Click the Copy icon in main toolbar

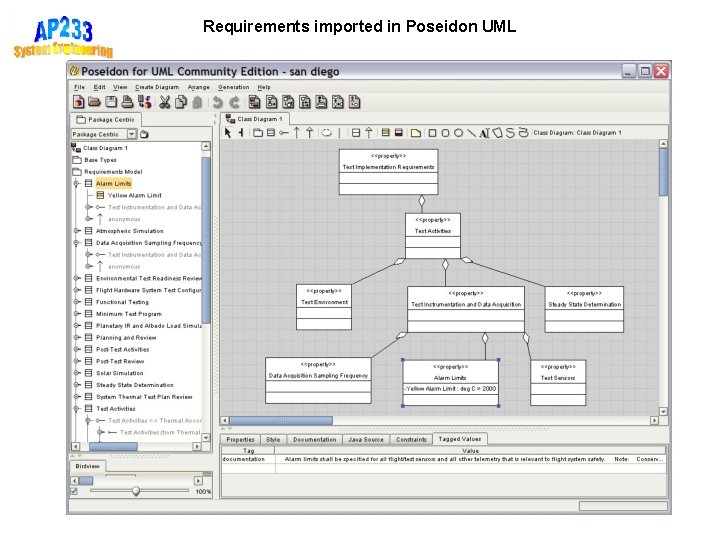pyautogui.click(x=181, y=102)
